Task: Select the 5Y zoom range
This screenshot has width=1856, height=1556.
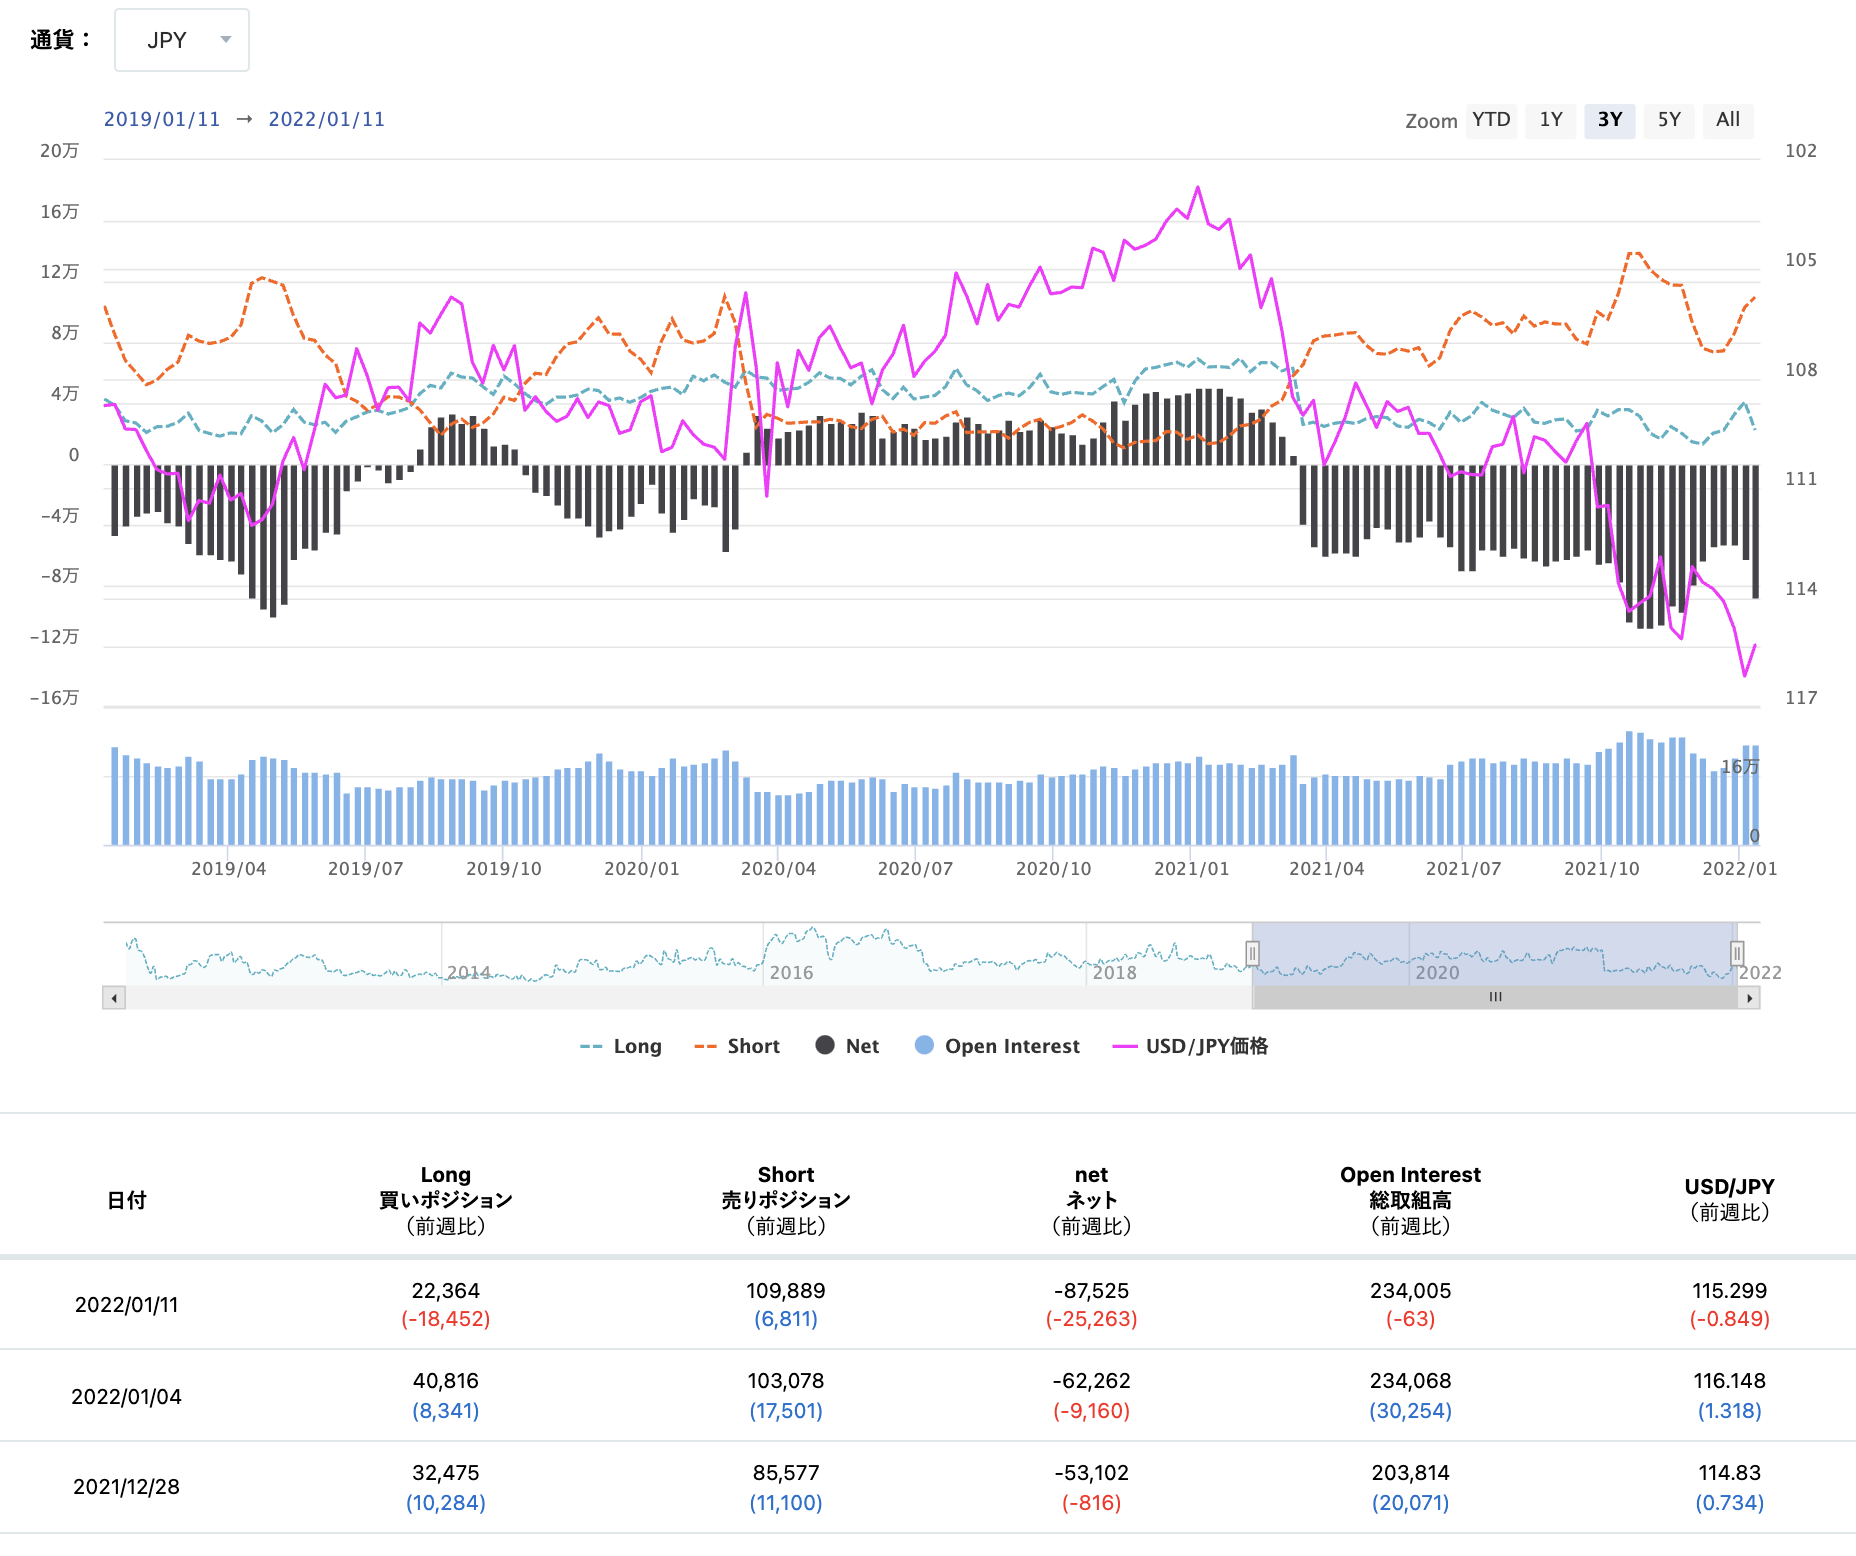Action: coord(1669,120)
